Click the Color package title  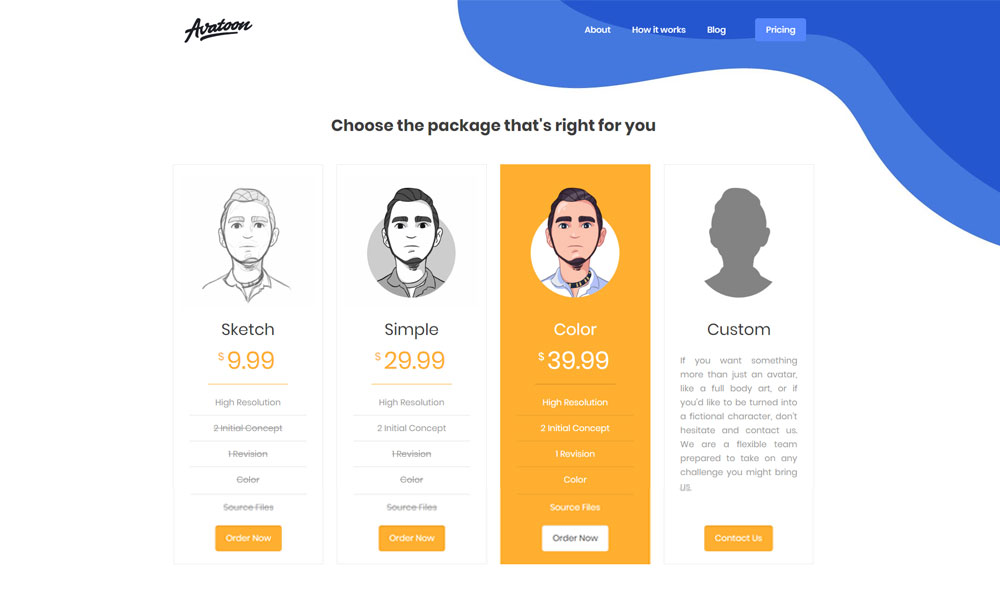coord(575,330)
